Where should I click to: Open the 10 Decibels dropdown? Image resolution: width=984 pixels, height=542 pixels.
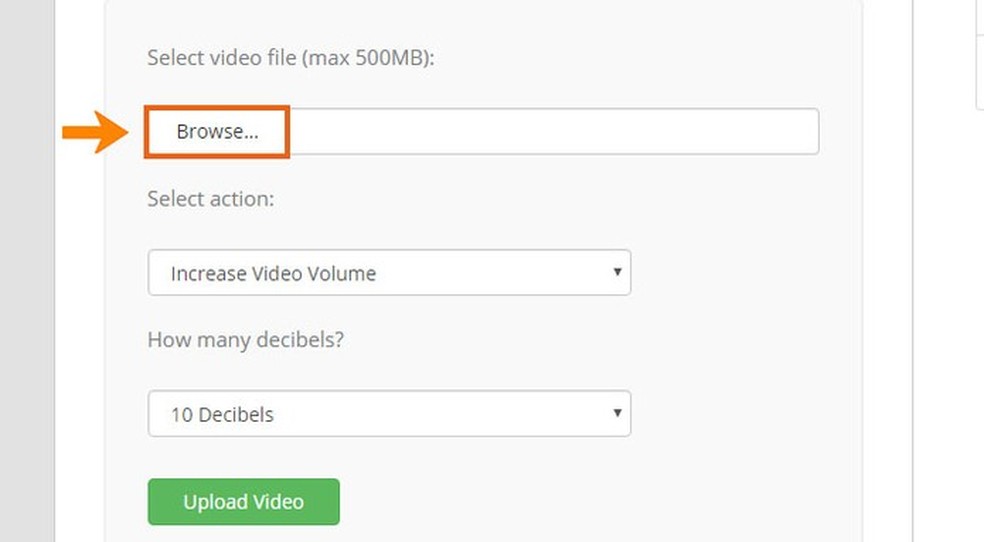[388, 413]
